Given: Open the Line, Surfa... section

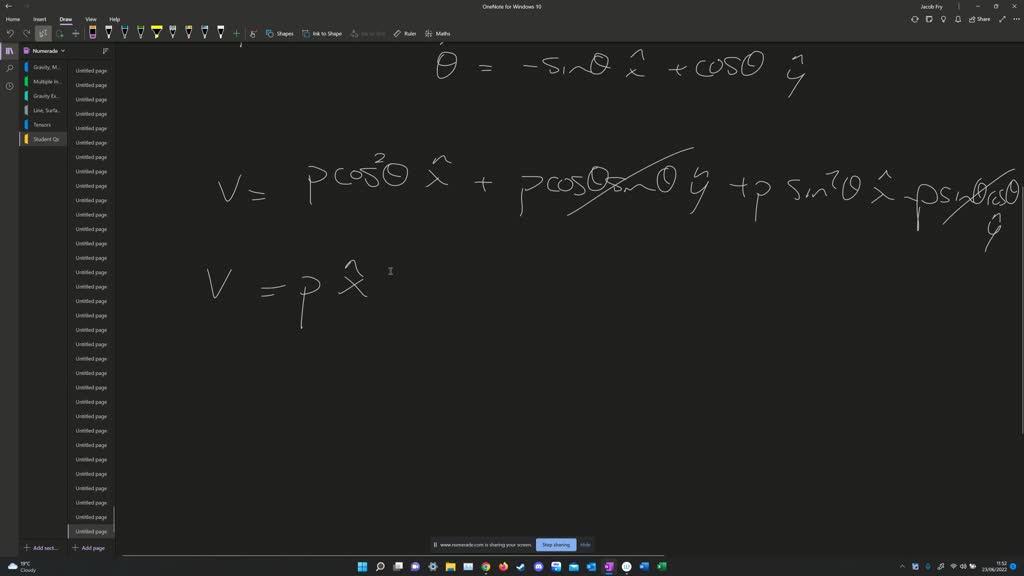Looking at the screenshot, I should 45,110.
